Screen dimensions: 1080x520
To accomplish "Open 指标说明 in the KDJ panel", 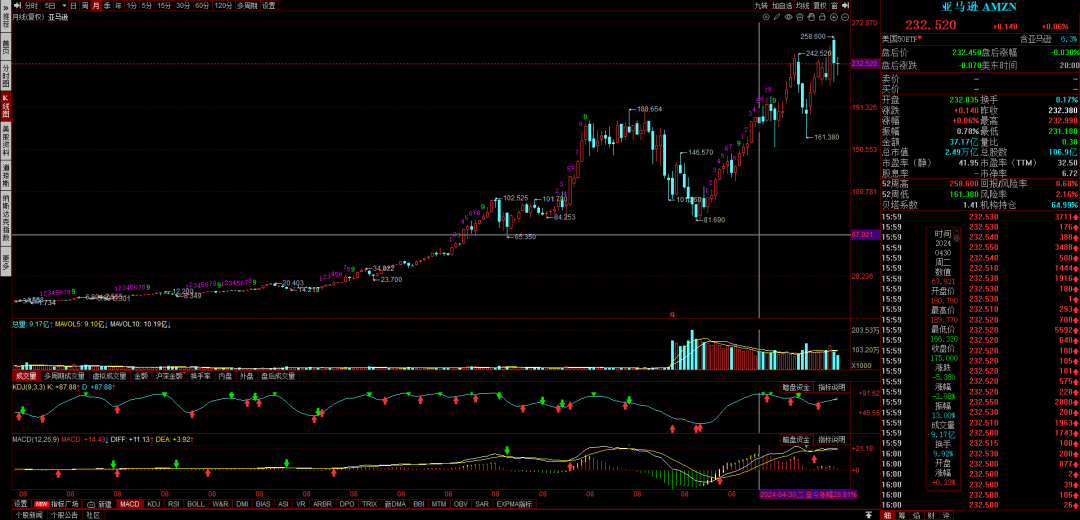I will pos(831,387).
